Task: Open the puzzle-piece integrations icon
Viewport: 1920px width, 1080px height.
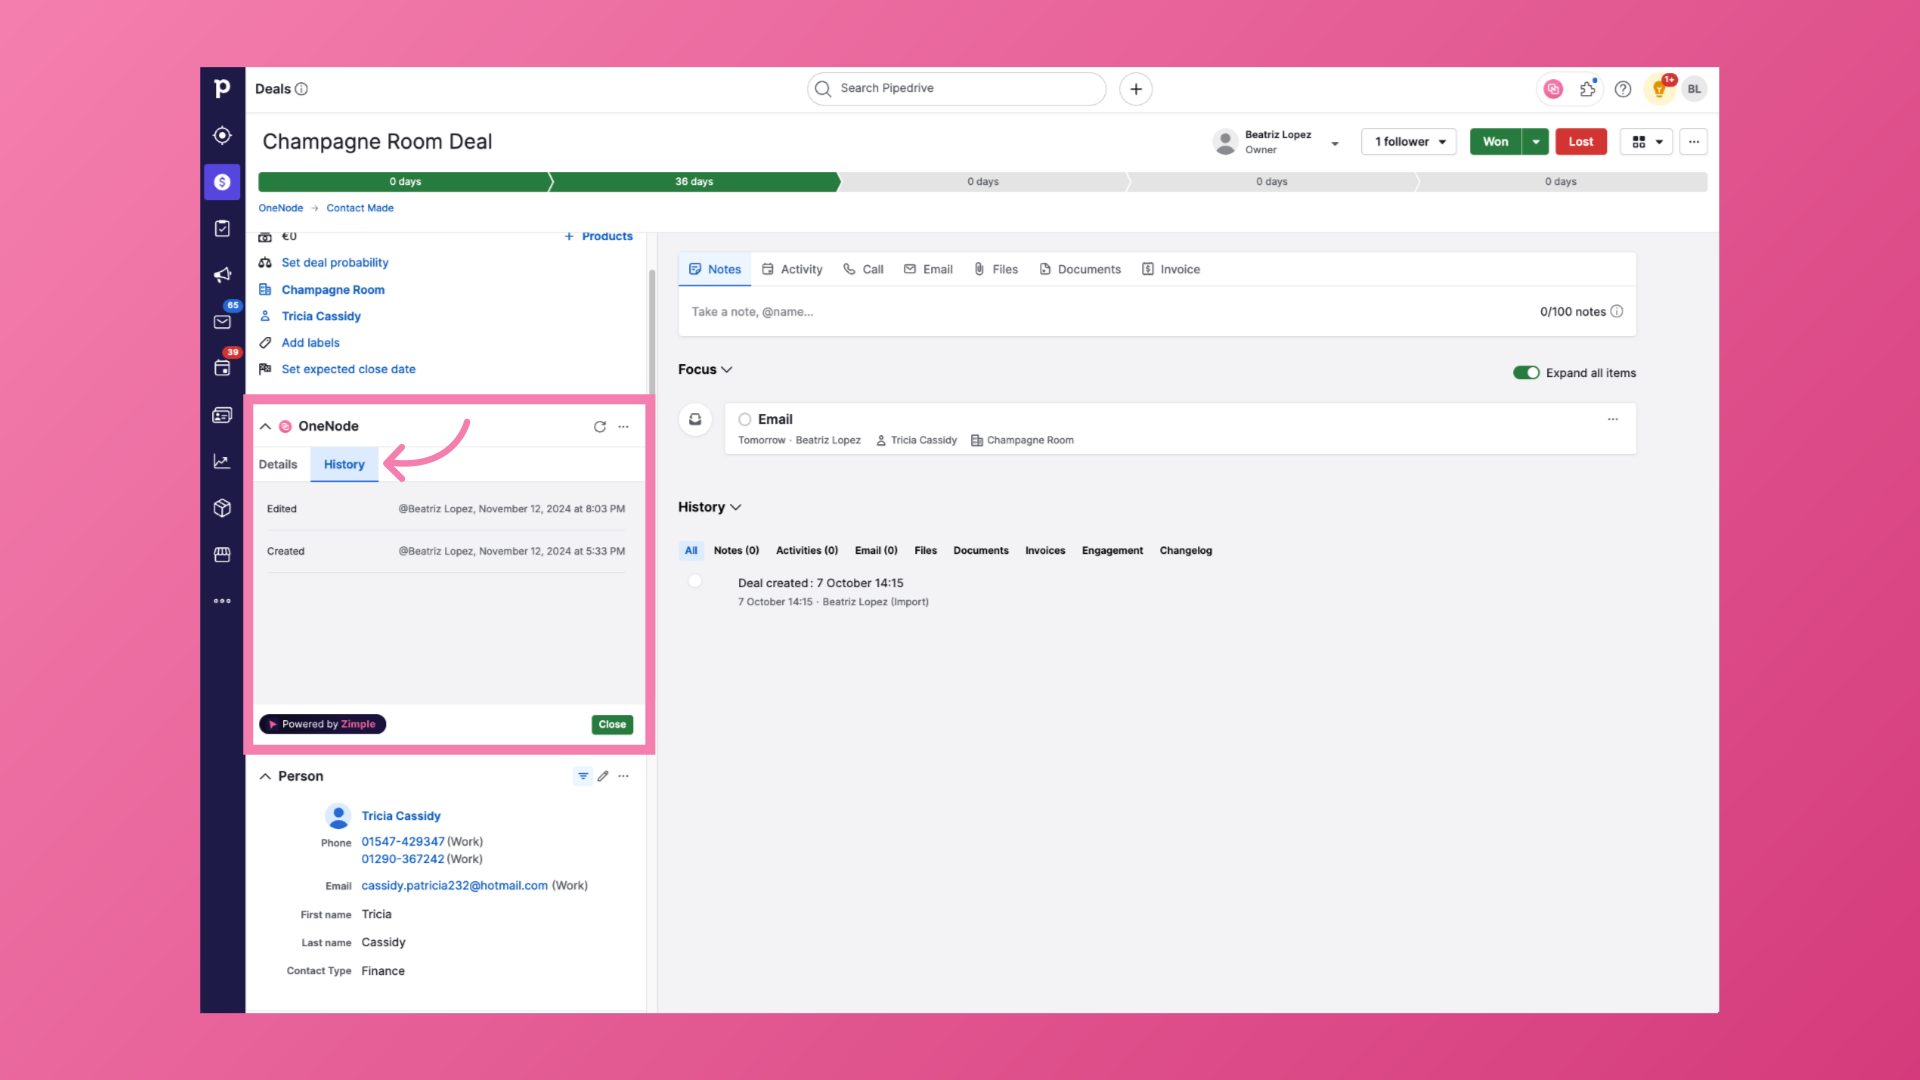Action: click(1588, 89)
